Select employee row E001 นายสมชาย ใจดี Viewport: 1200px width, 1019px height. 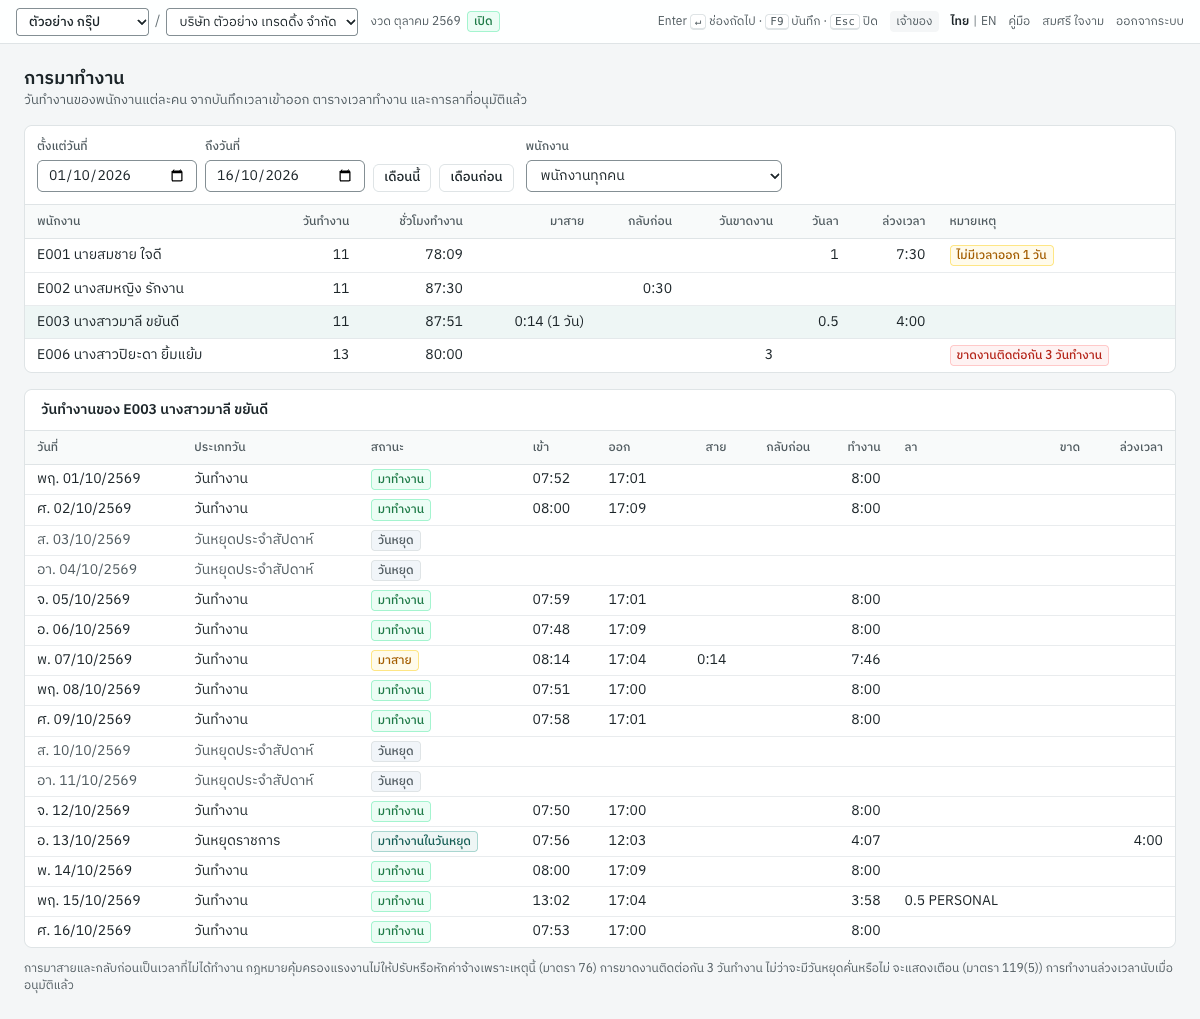click(x=600, y=255)
